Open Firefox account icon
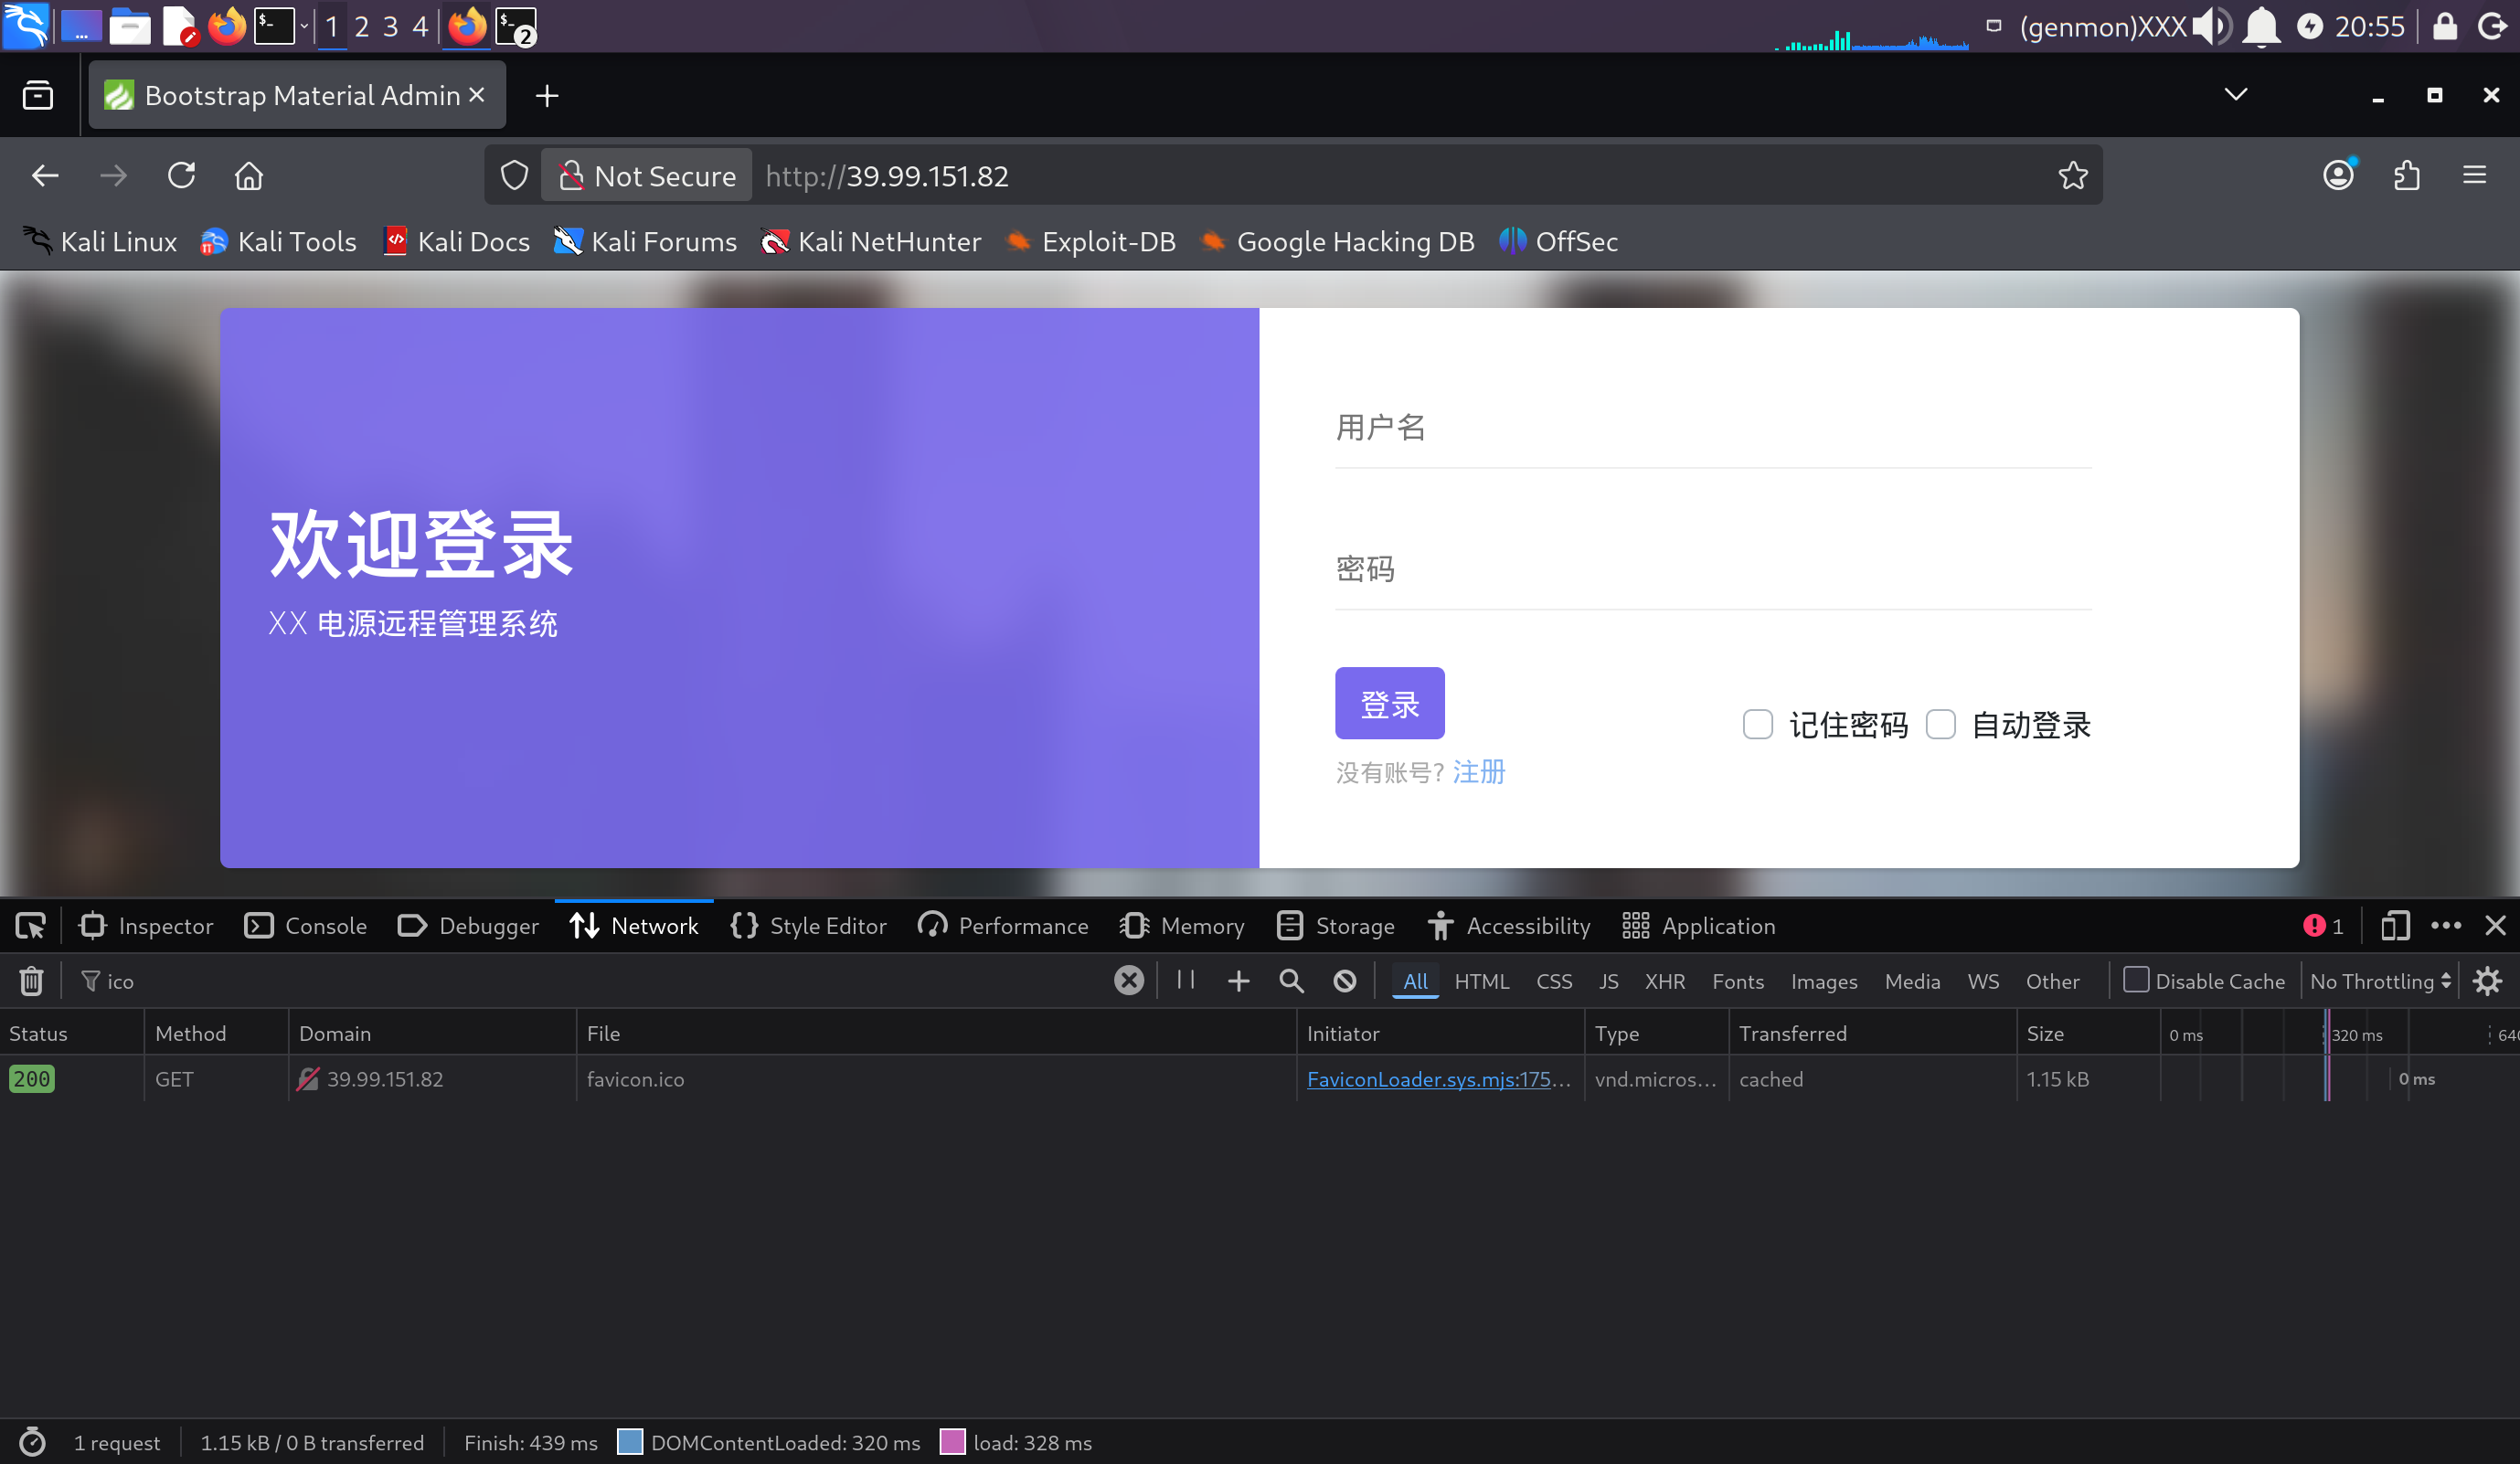 pyautogui.click(x=2338, y=175)
